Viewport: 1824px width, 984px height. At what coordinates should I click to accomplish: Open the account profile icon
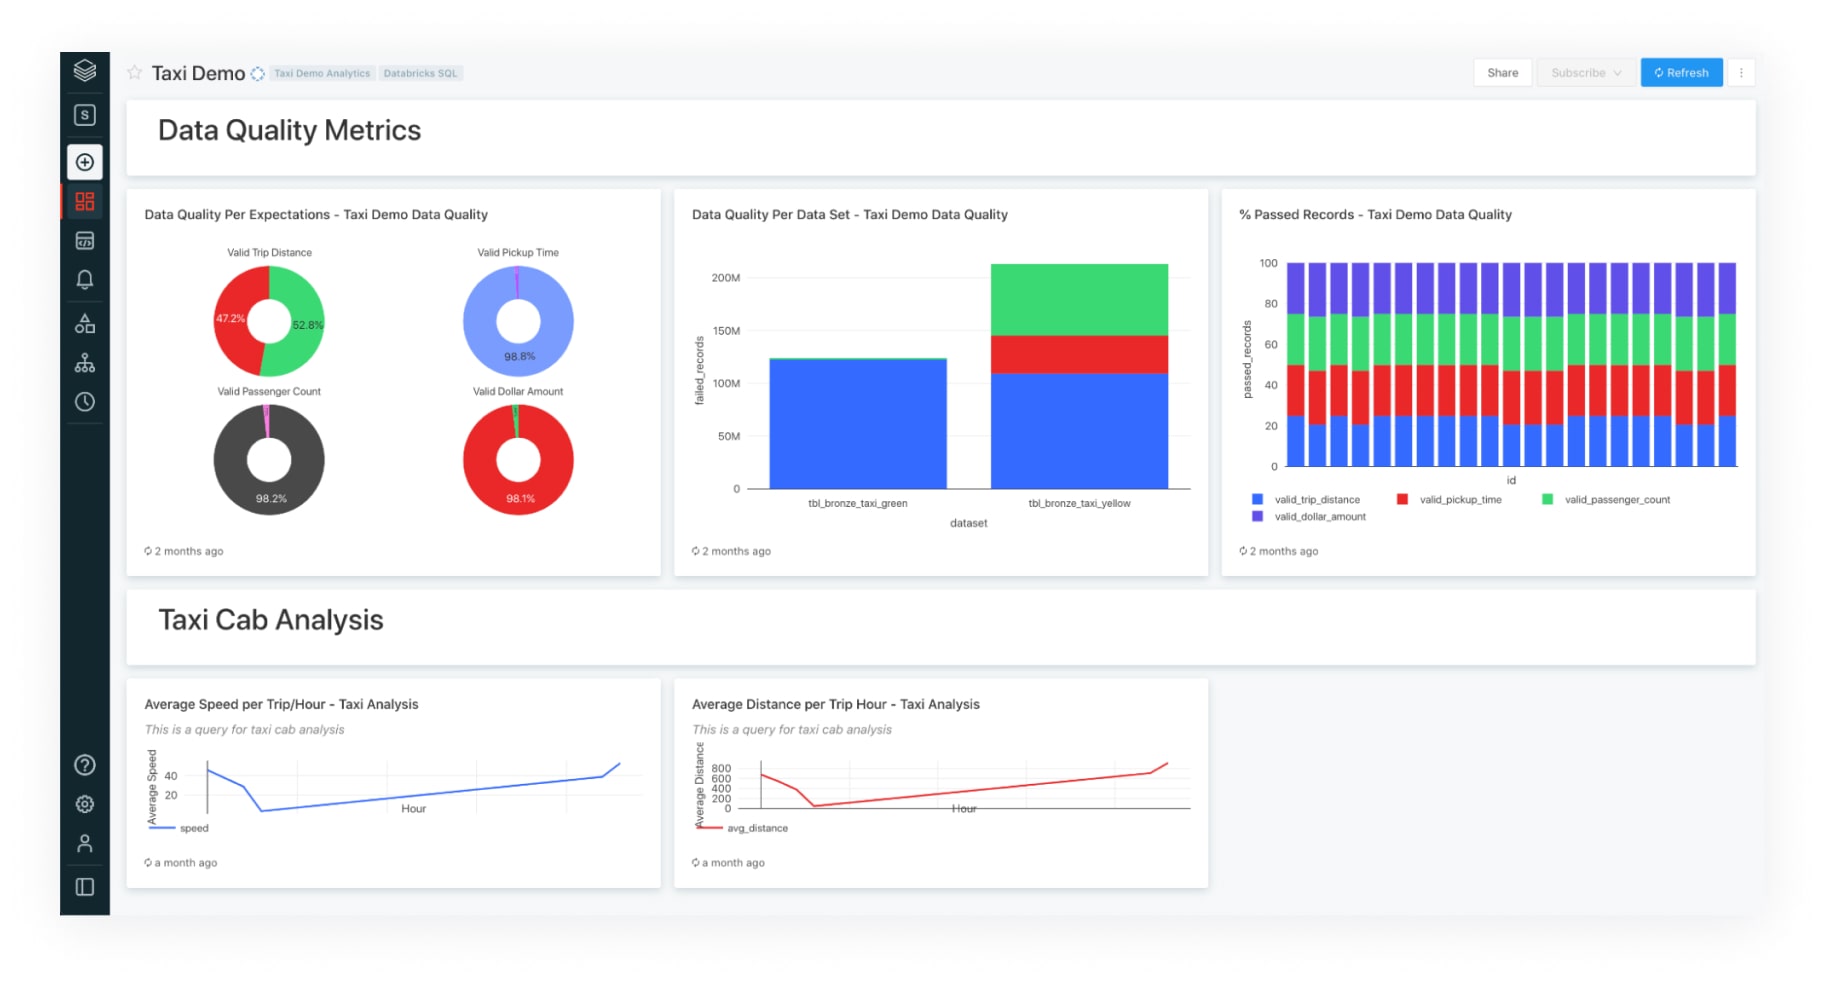click(x=85, y=844)
